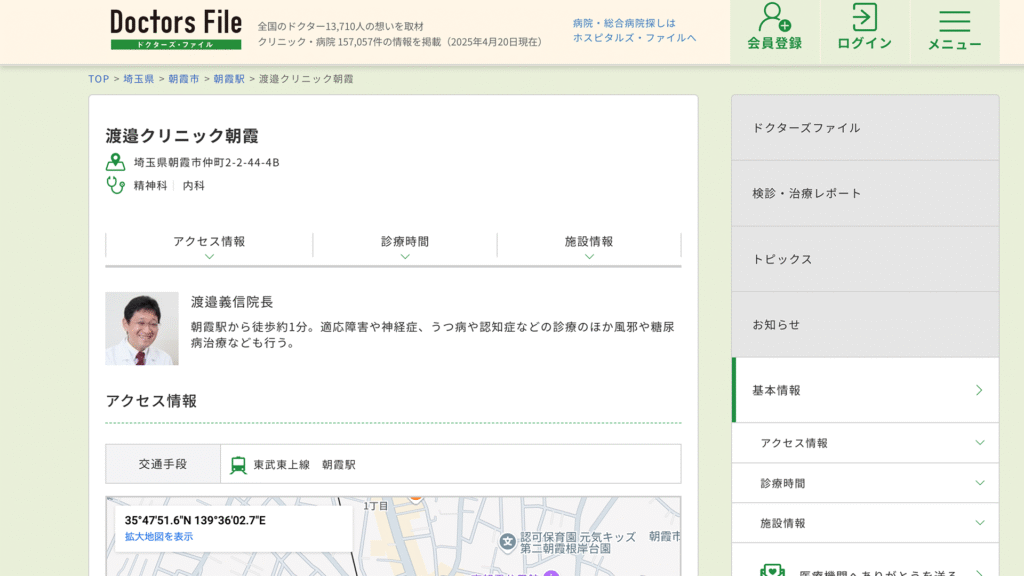
Task: Click the 拡大地図を表示 link
Action: click(159, 537)
